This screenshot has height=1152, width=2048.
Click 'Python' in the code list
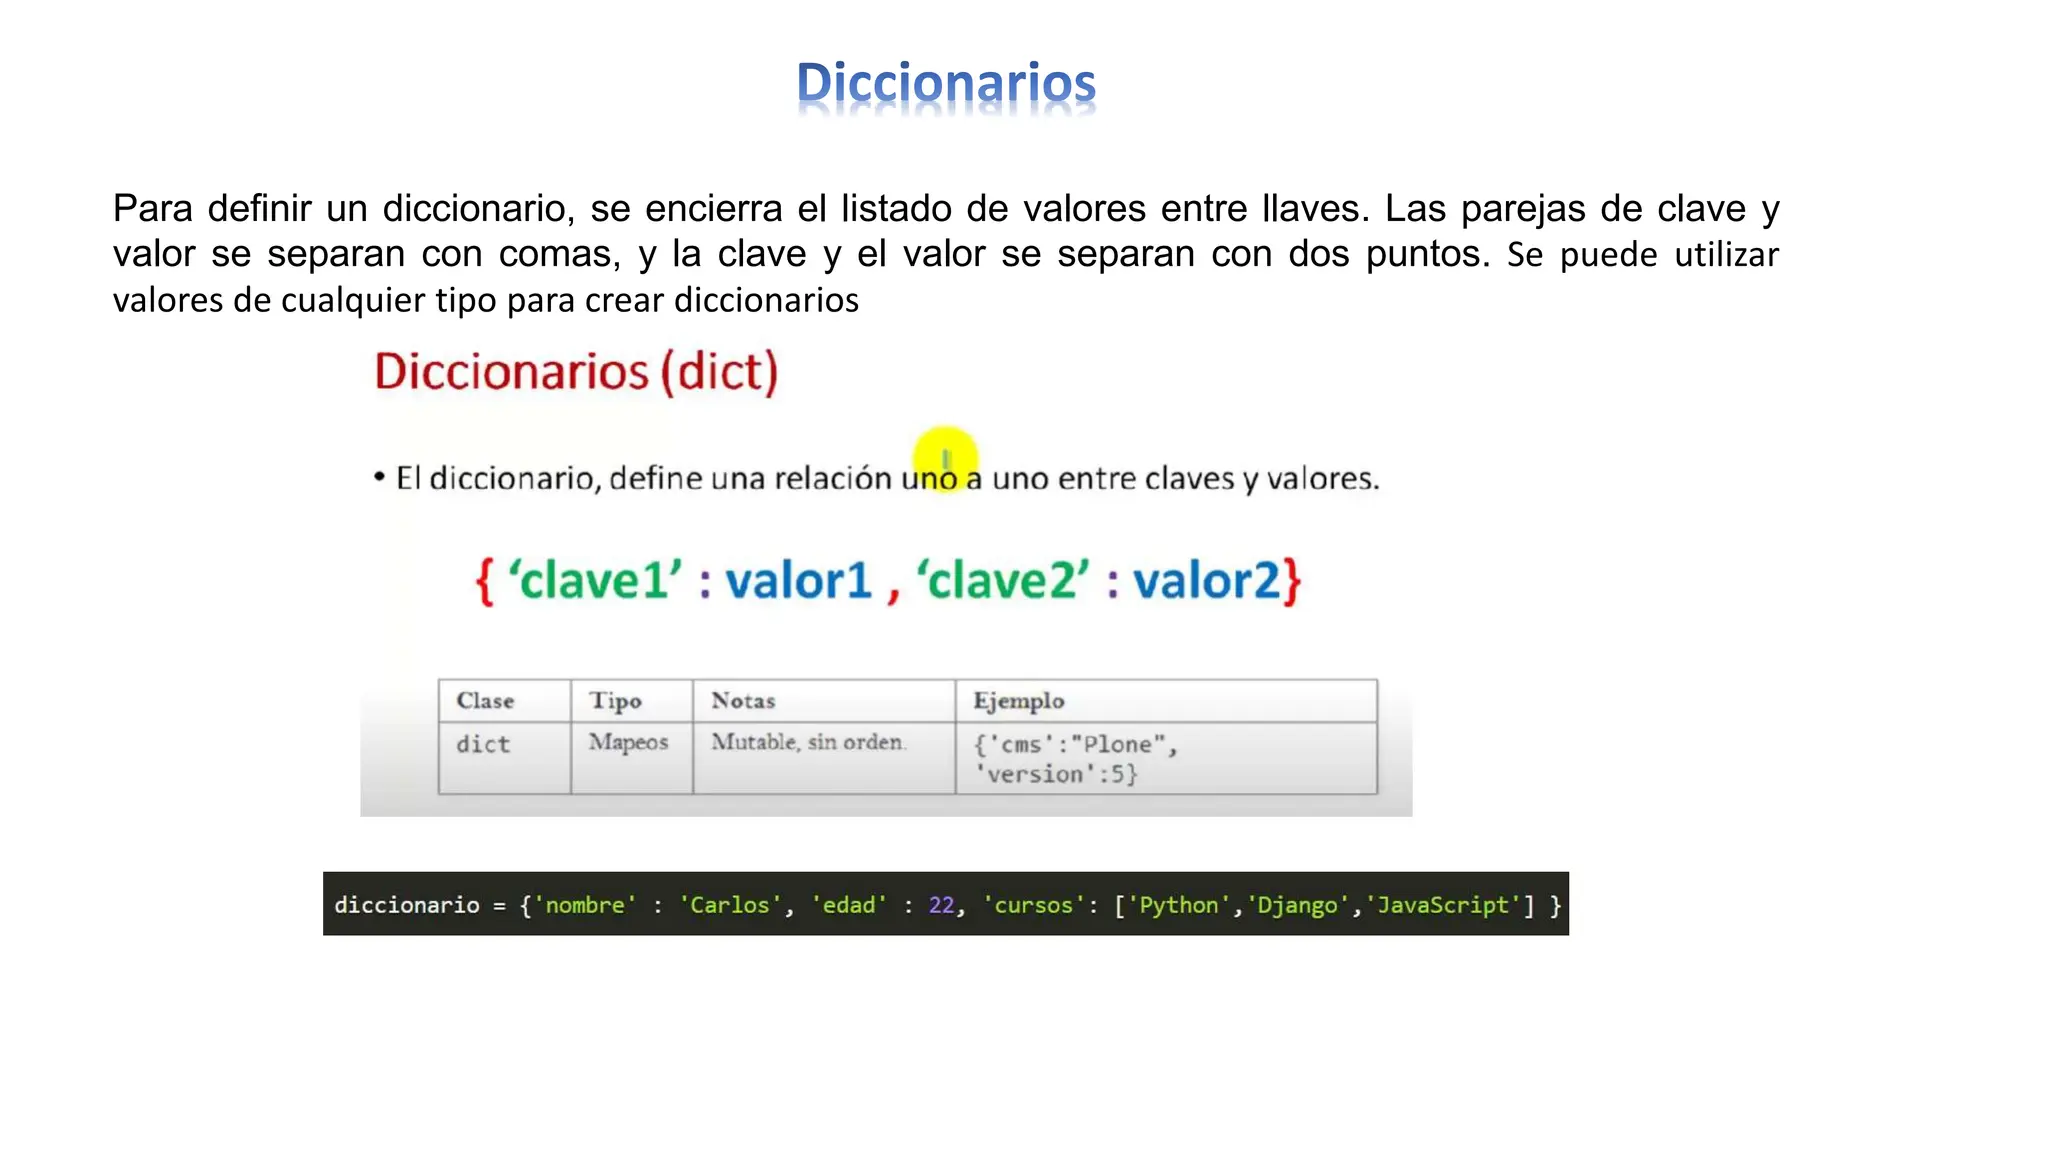pos(1179,905)
